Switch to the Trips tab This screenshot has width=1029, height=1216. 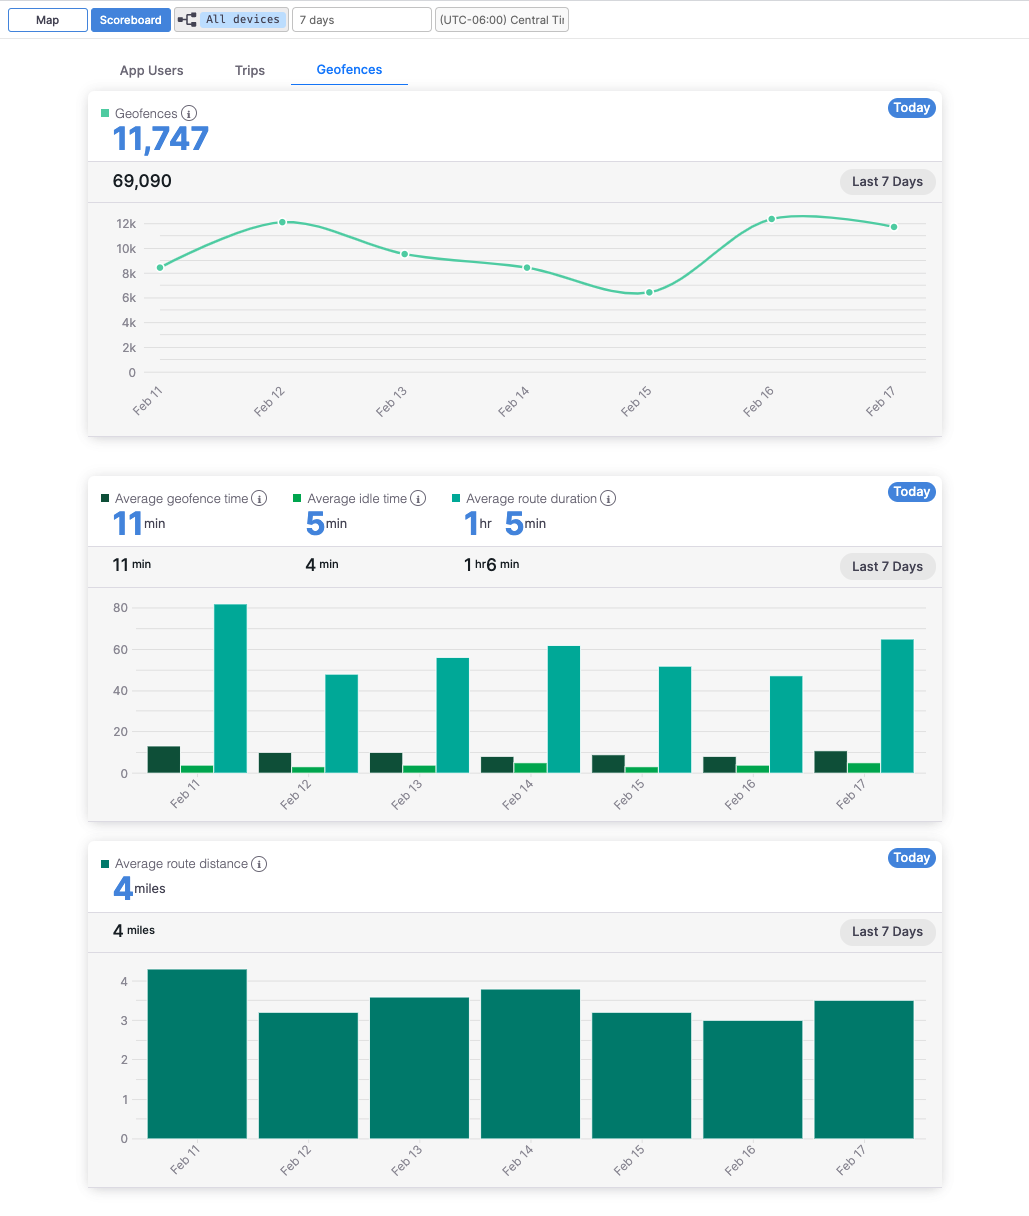tap(249, 70)
